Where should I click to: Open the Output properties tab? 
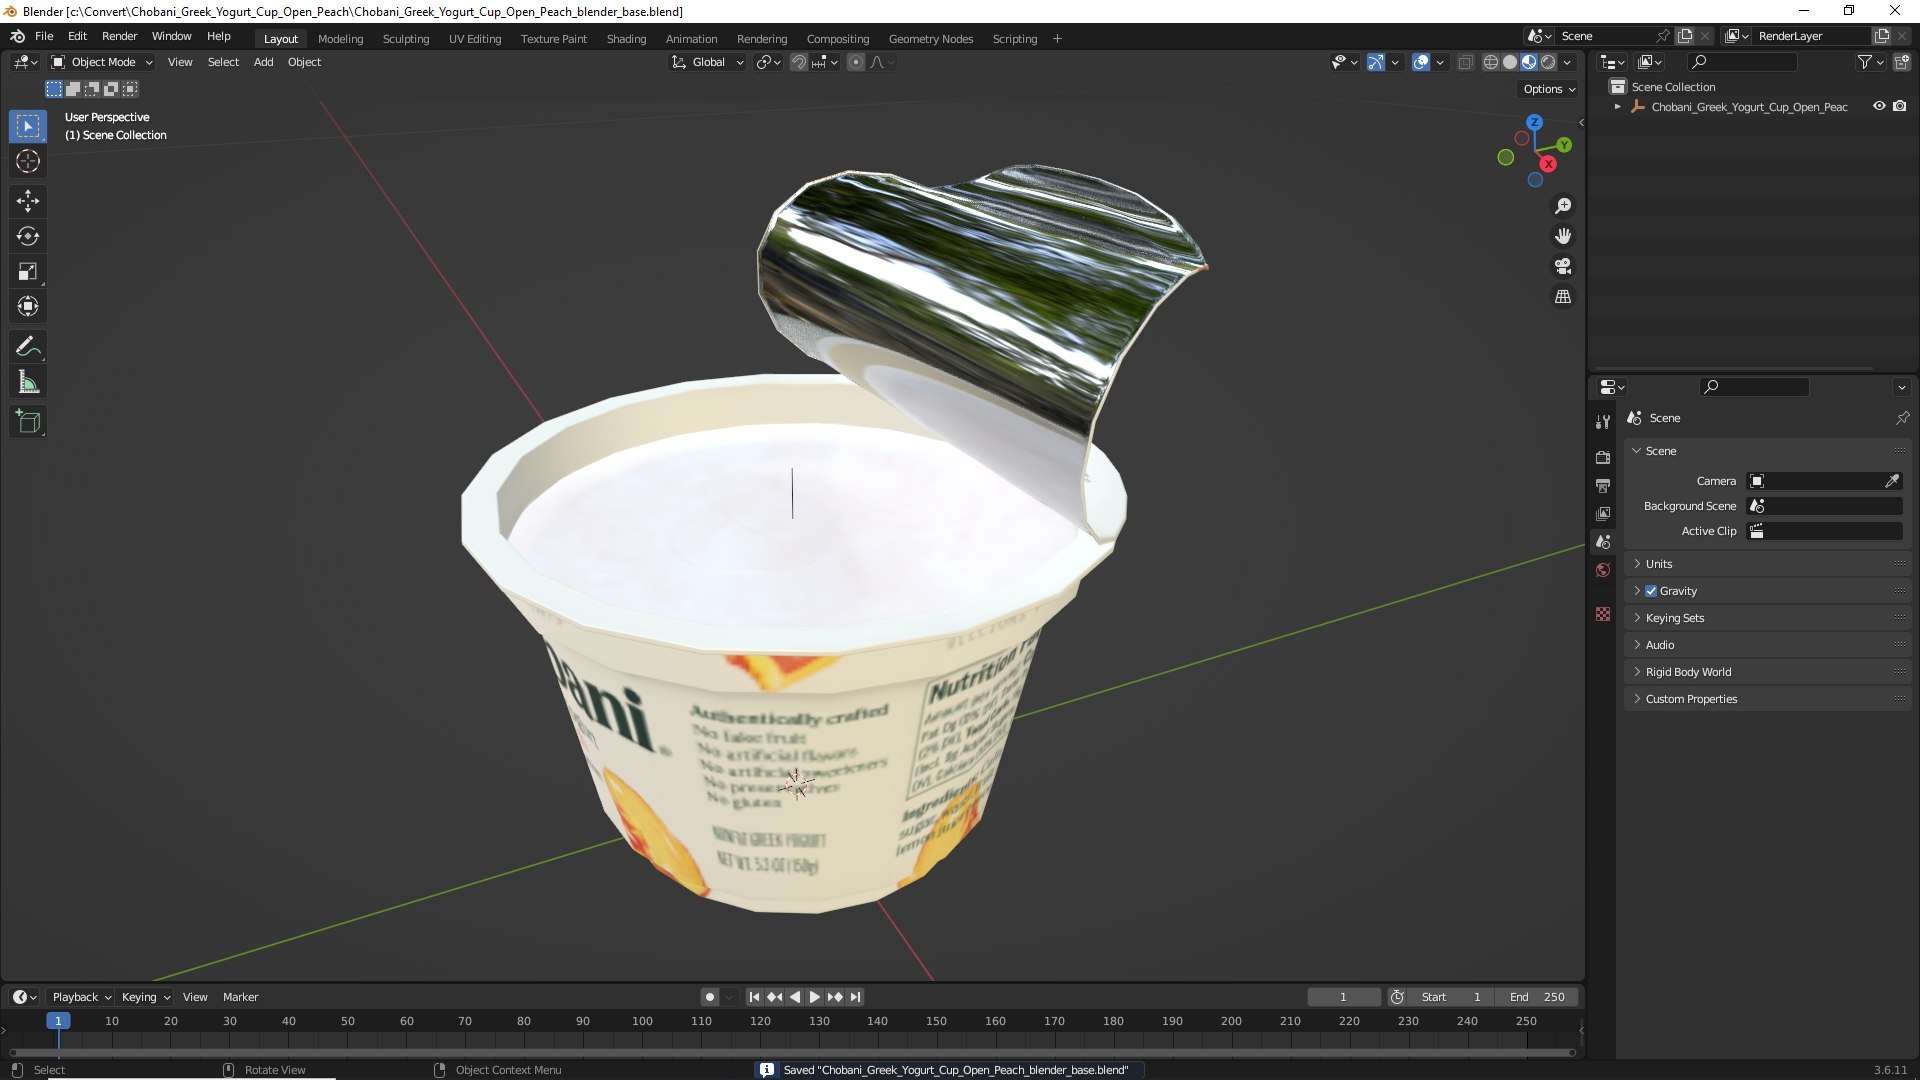pos(1603,485)
